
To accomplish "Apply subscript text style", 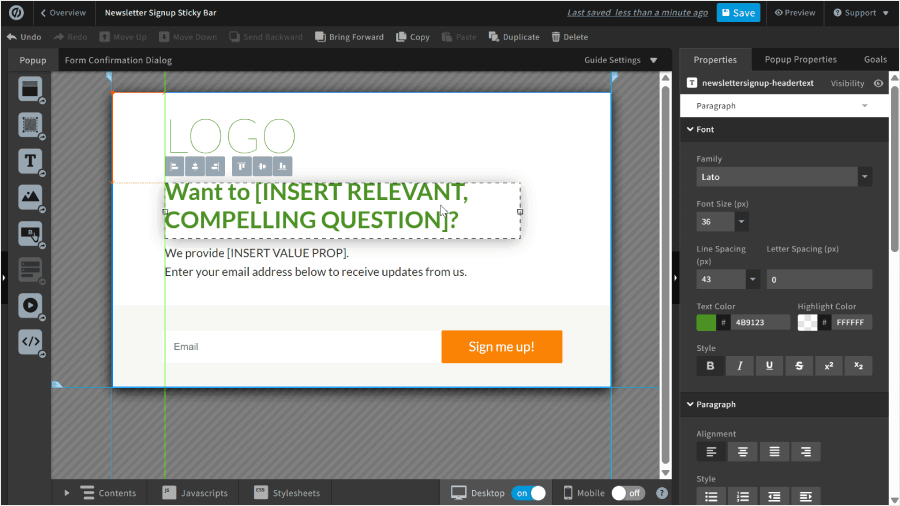I will (x=858, y=366).
